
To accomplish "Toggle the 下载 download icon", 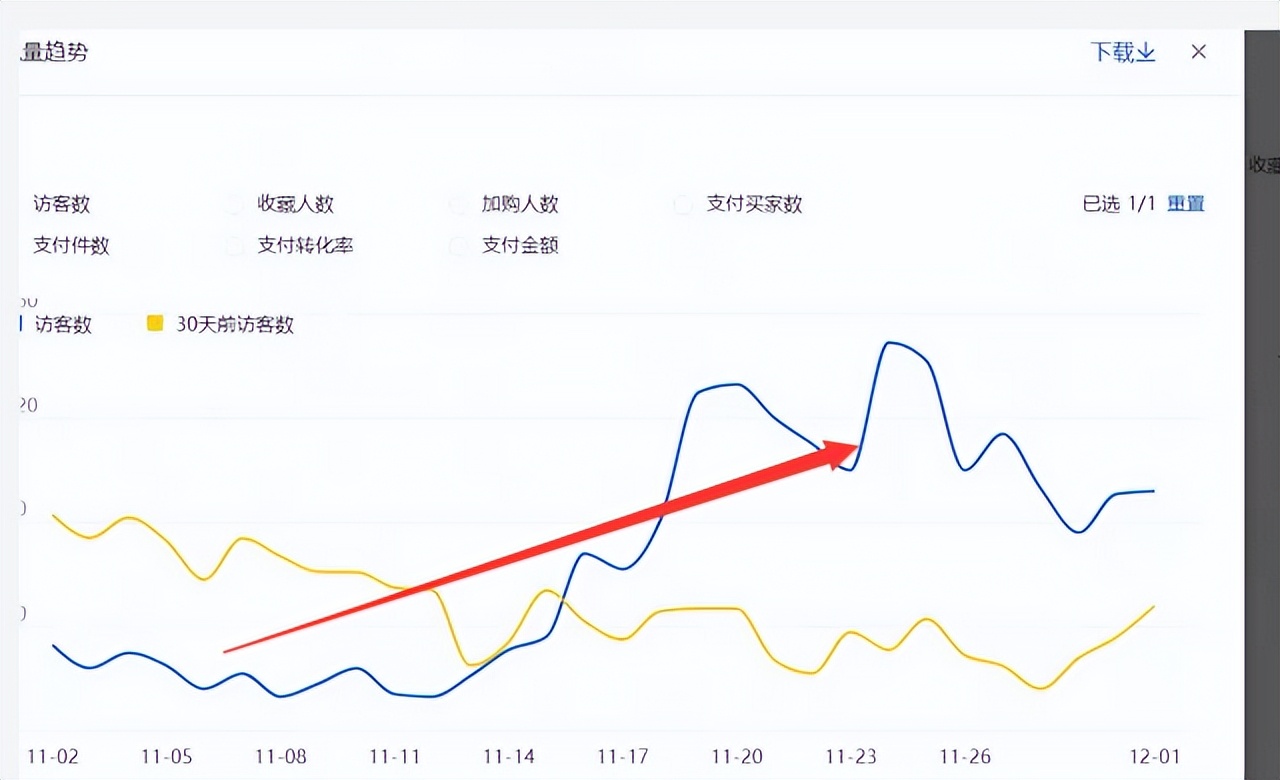I will tap(1146, 53).
